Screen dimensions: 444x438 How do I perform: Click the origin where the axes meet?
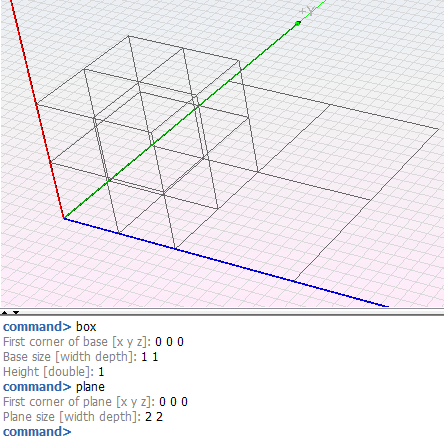pos(64,219)
